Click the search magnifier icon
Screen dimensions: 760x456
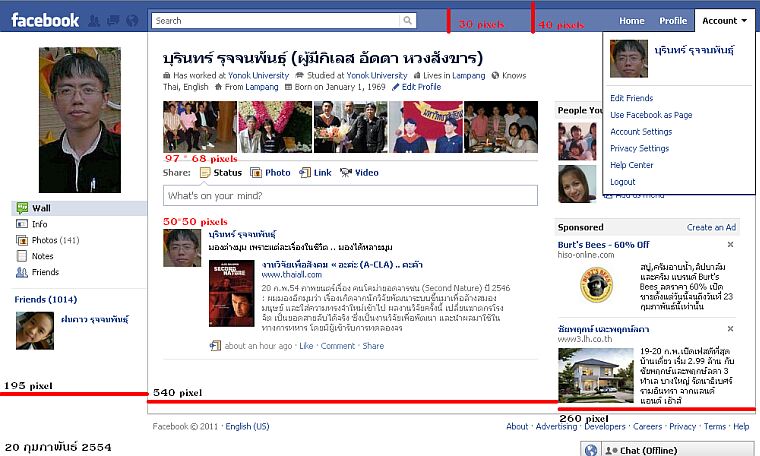[x=408, y=20]
